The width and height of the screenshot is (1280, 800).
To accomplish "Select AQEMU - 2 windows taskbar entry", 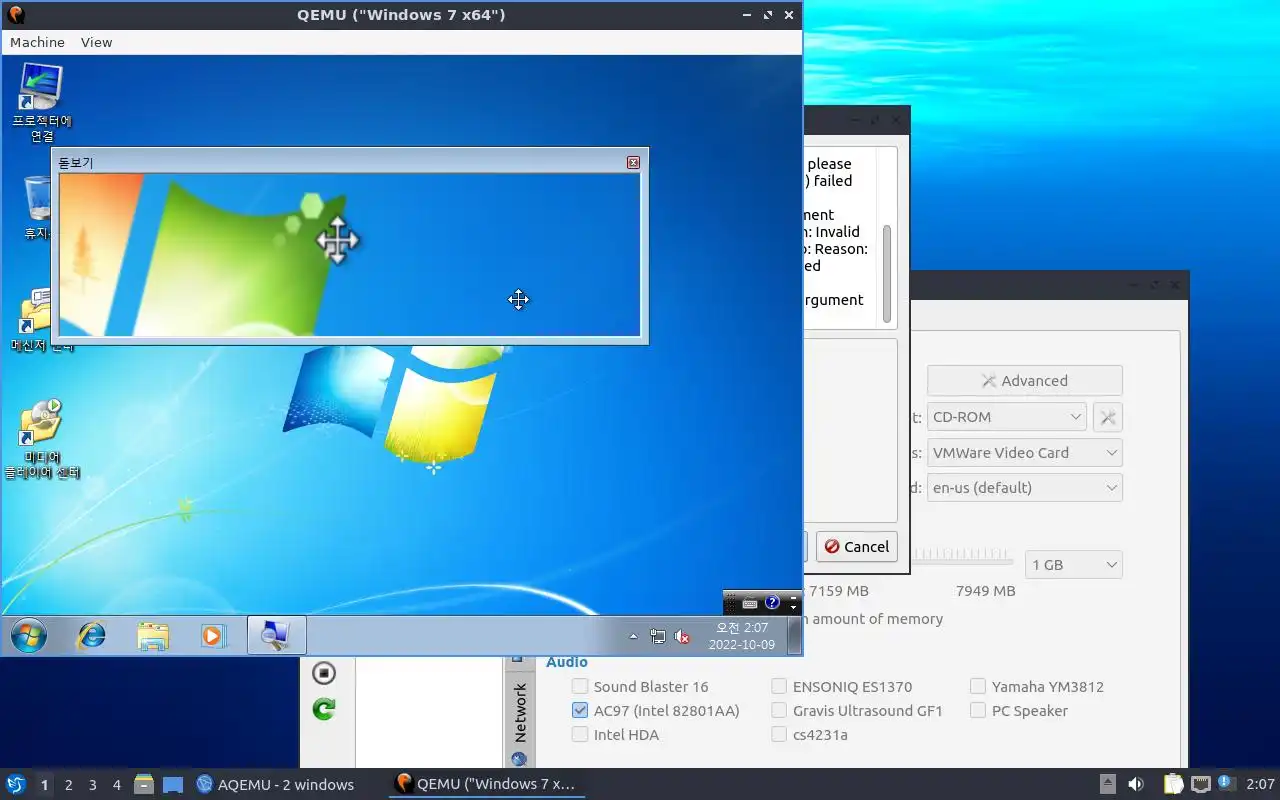I will (x=276, y=785).
